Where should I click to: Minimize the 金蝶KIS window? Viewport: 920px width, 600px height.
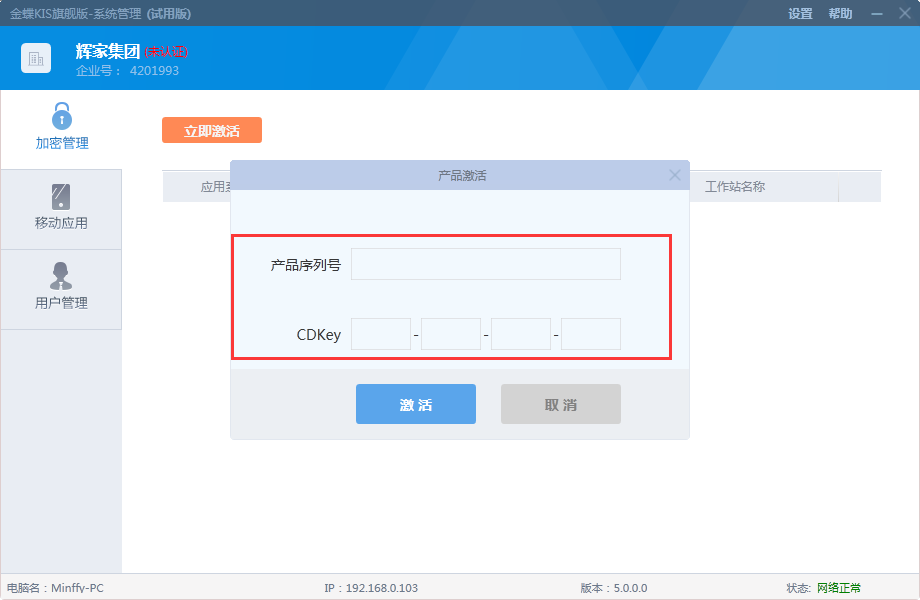point(877,13)
